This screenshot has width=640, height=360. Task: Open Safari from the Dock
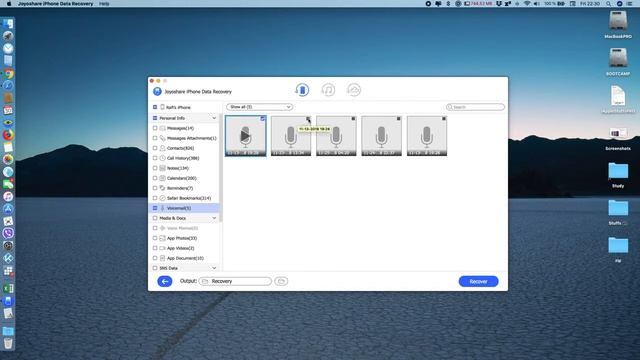(8, 86)
